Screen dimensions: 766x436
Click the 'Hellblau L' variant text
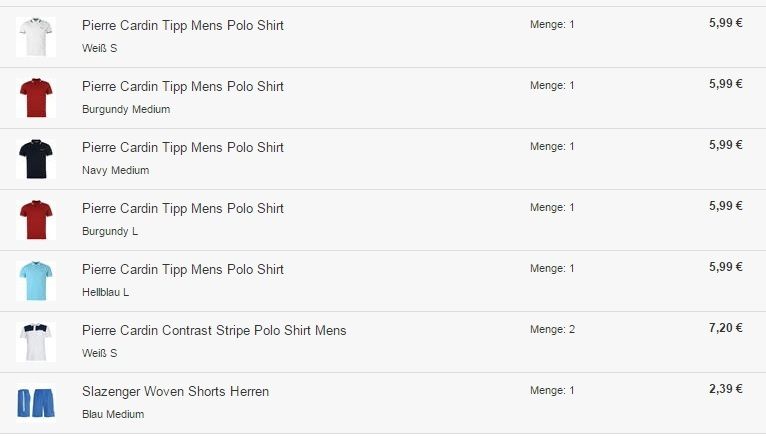105,292
